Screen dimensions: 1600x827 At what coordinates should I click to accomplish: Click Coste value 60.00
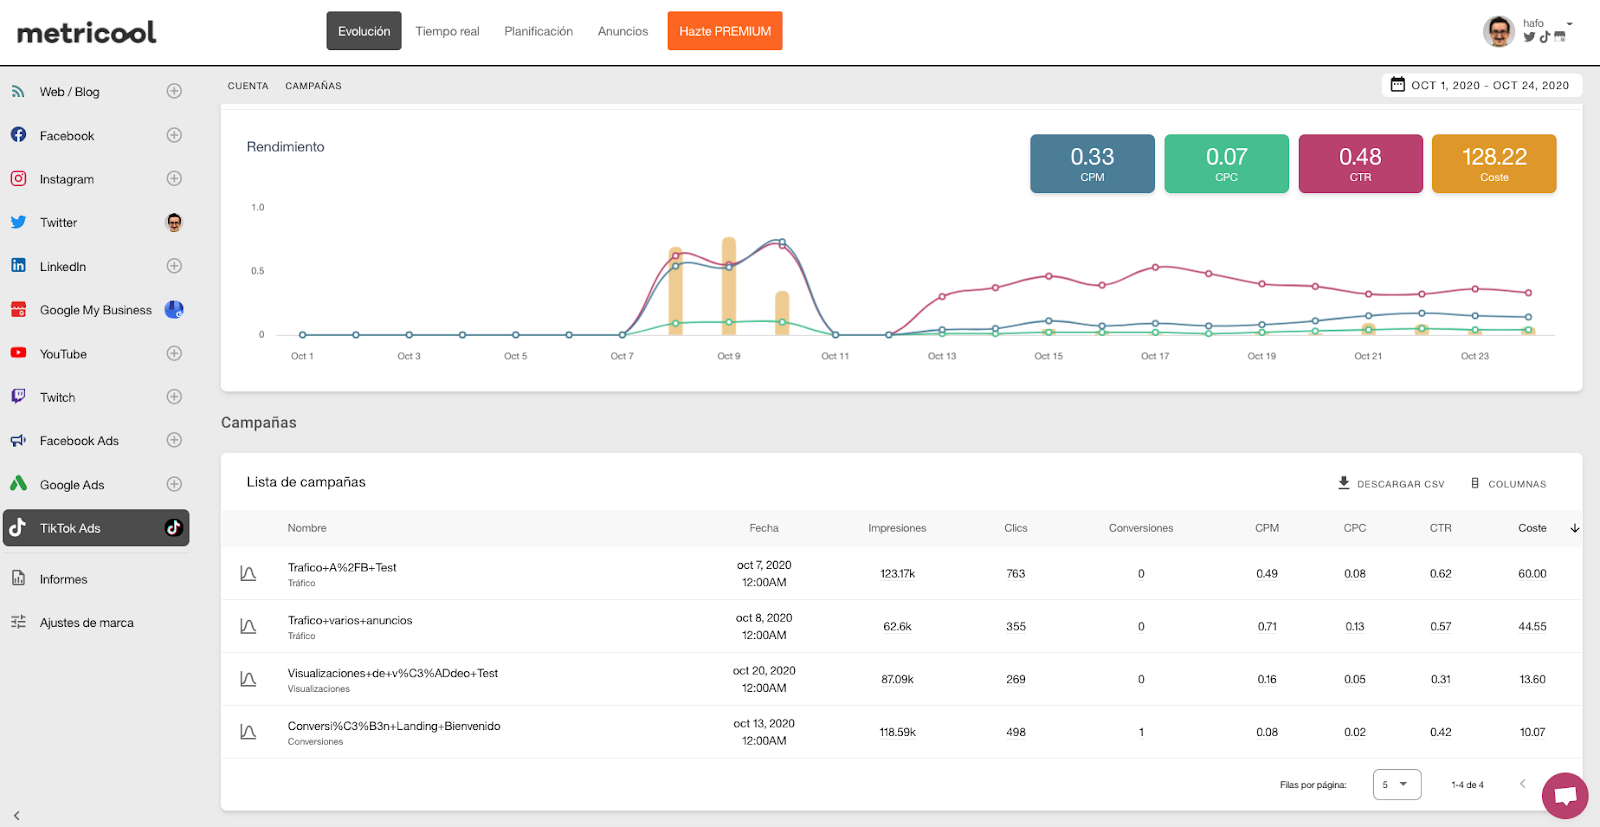pyautogui.click(x=1532, y=574)
